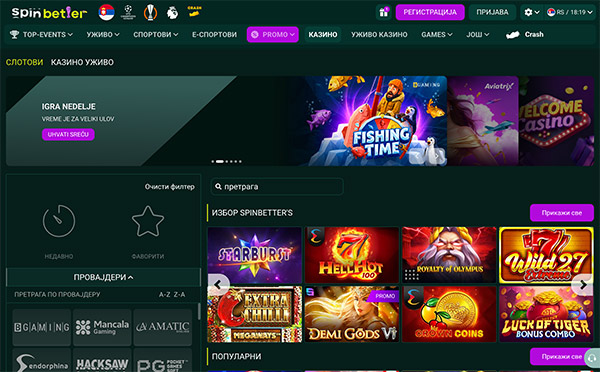Open the Luck of Tiger Bonus Combo game
600x372 pixels.
click(546, 314)
